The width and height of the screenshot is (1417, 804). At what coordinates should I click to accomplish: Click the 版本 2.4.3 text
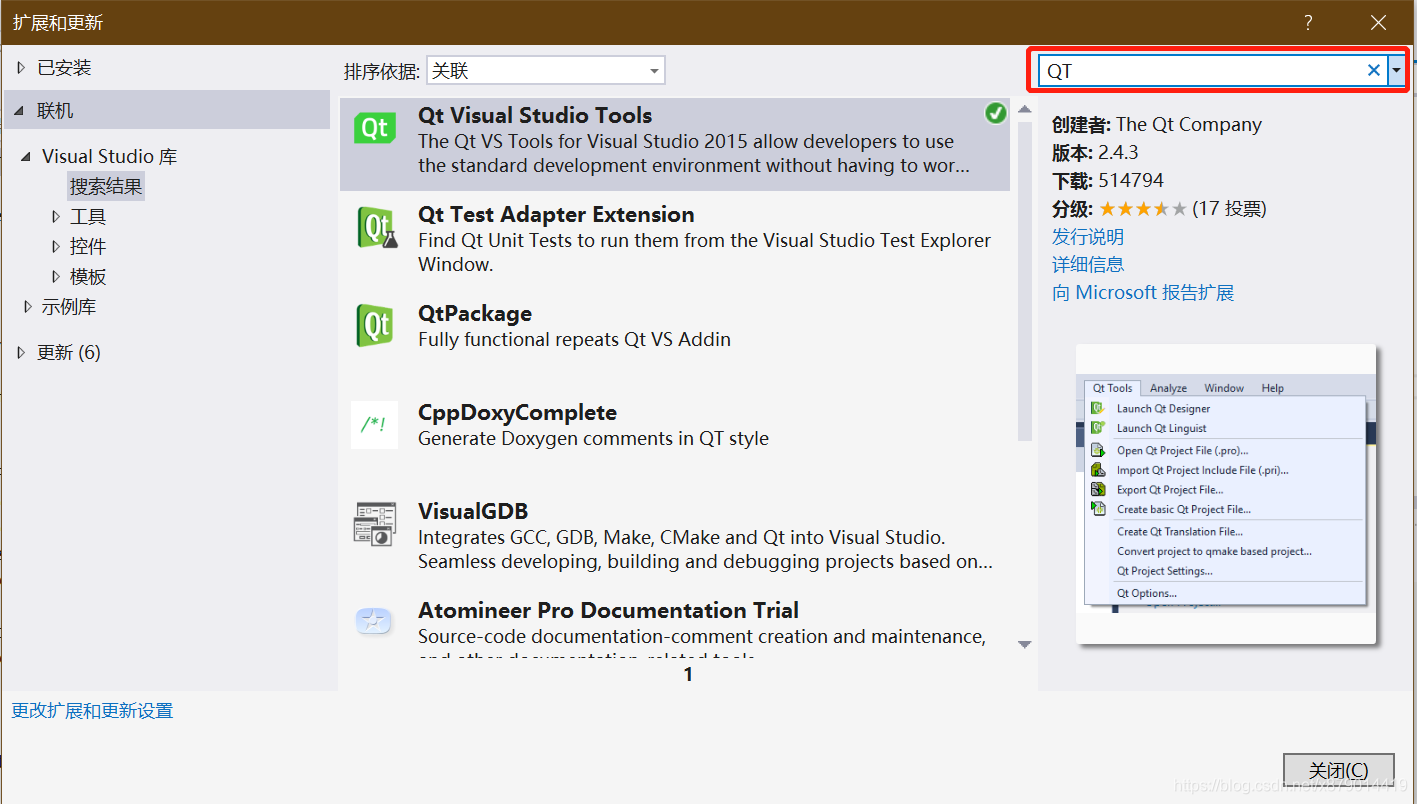(x=1095, y=153)
